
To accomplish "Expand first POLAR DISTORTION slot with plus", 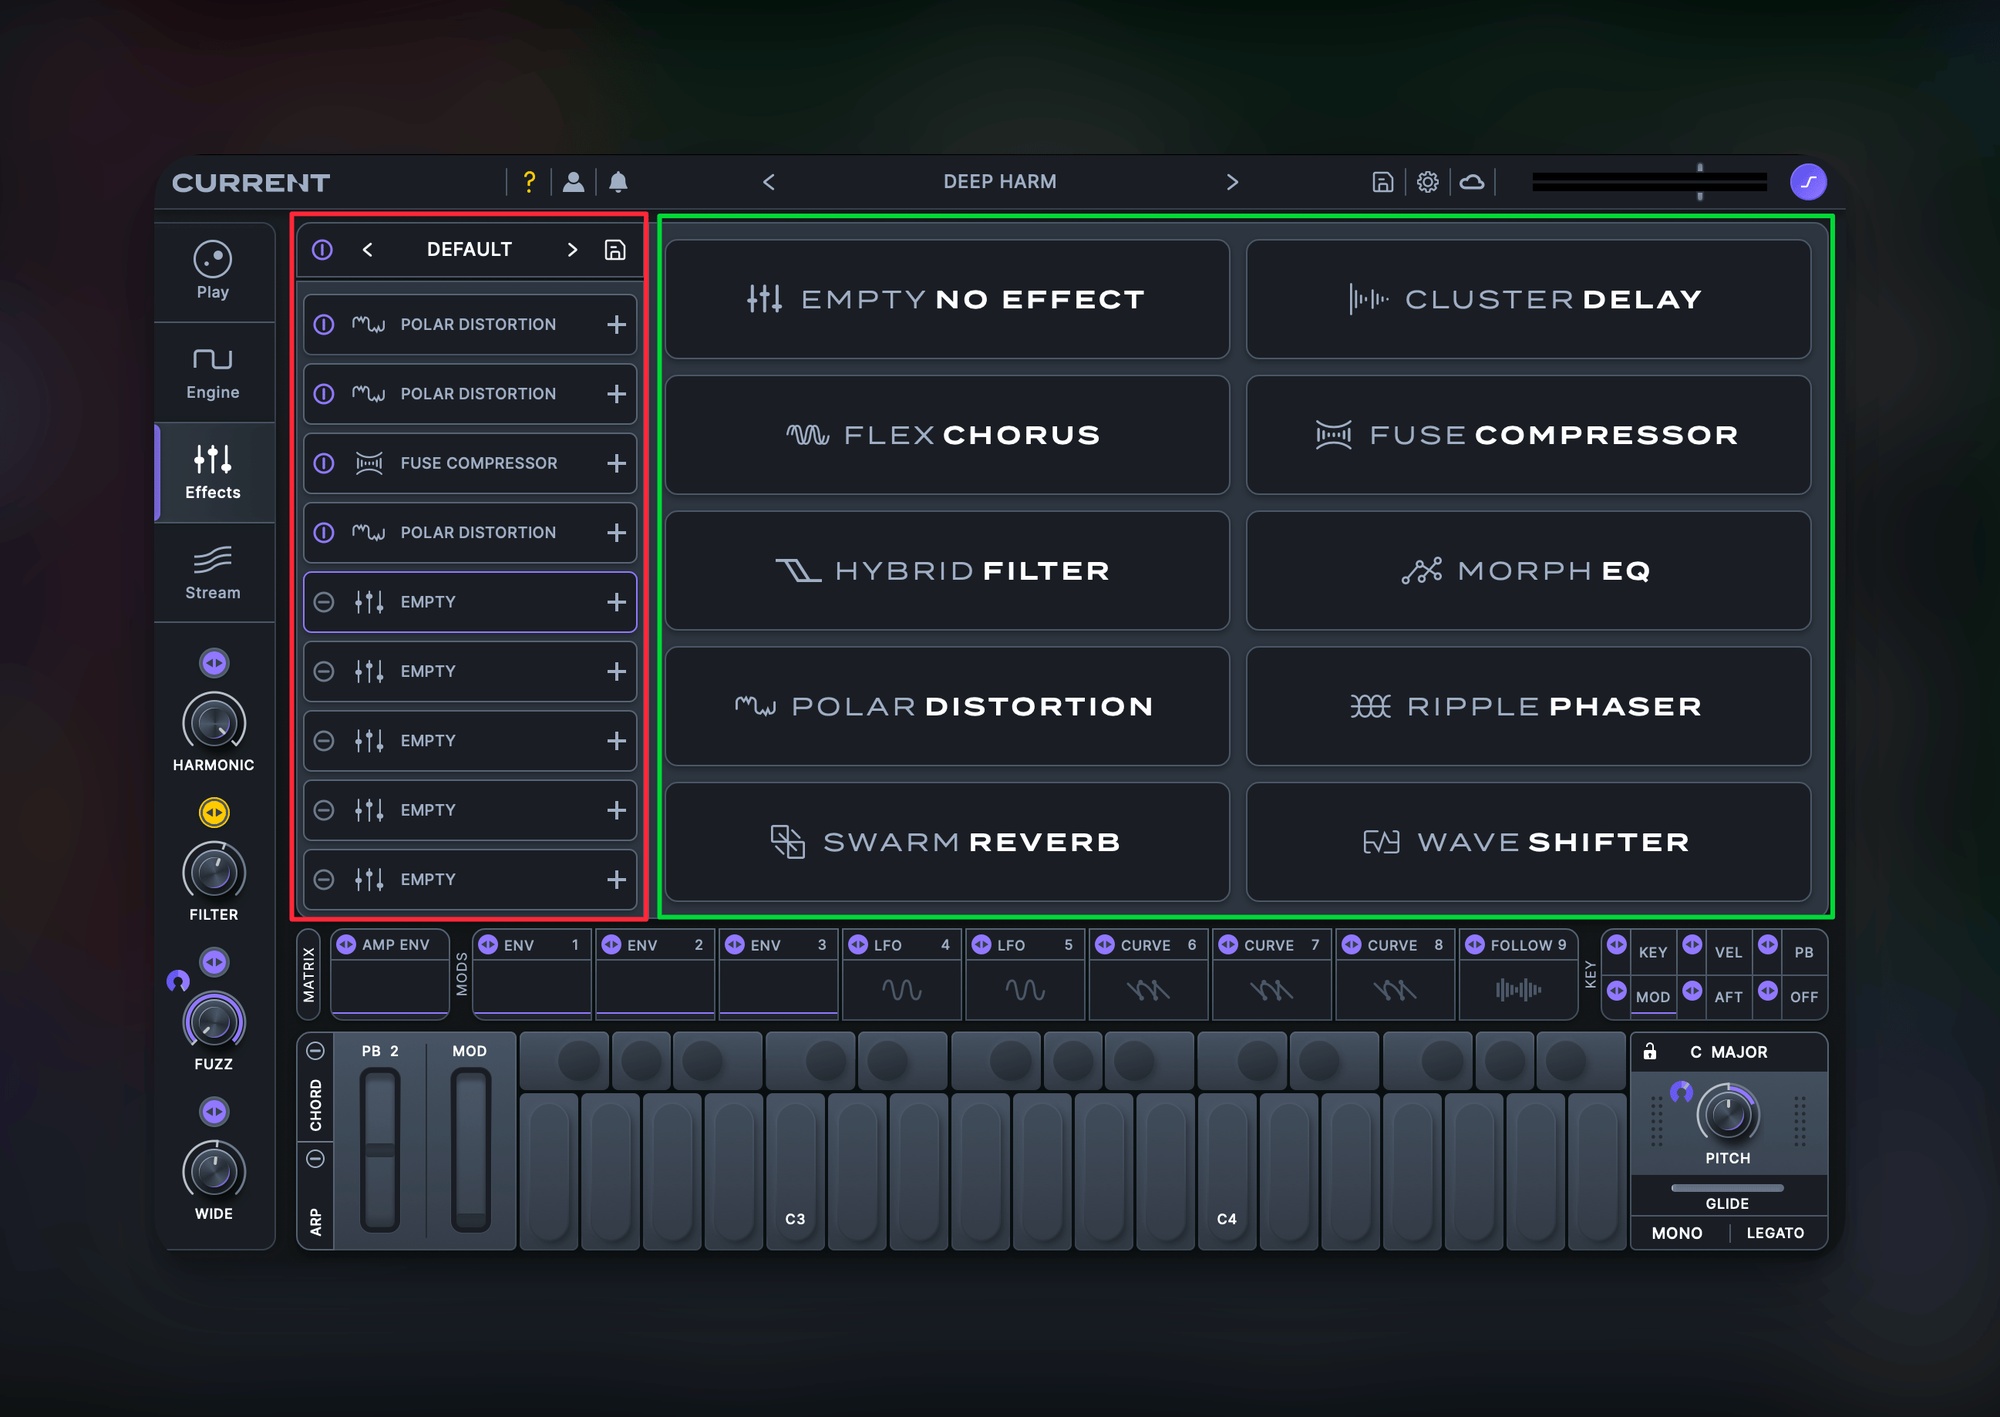I will [x=617, y=325].
